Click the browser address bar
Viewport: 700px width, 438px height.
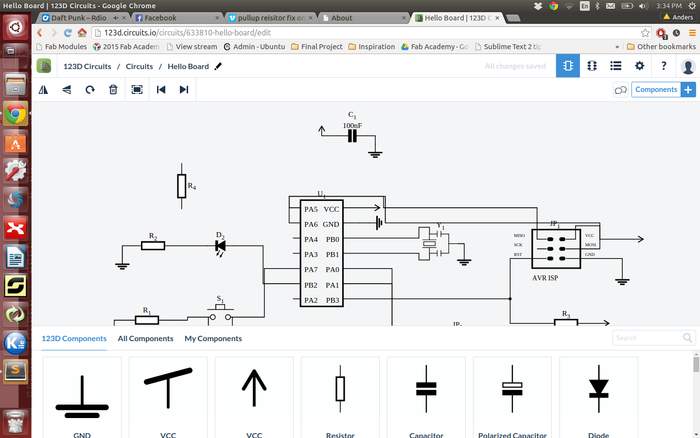click(366, 33)
